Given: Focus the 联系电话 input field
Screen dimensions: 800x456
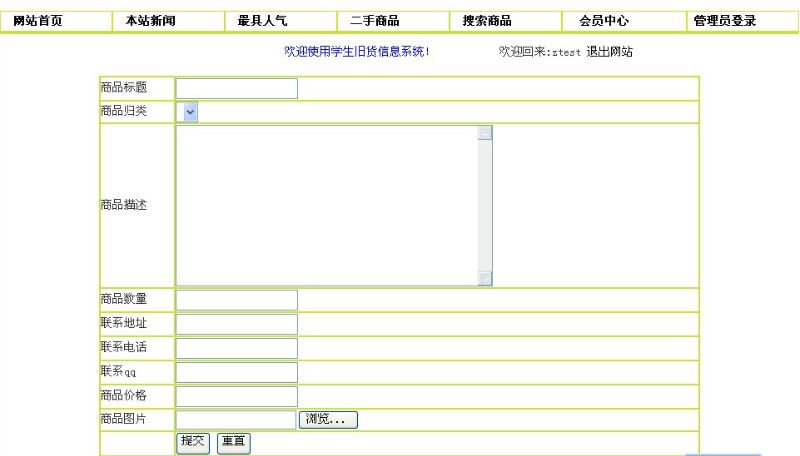Looking at the screenshot, I should 237,348.
